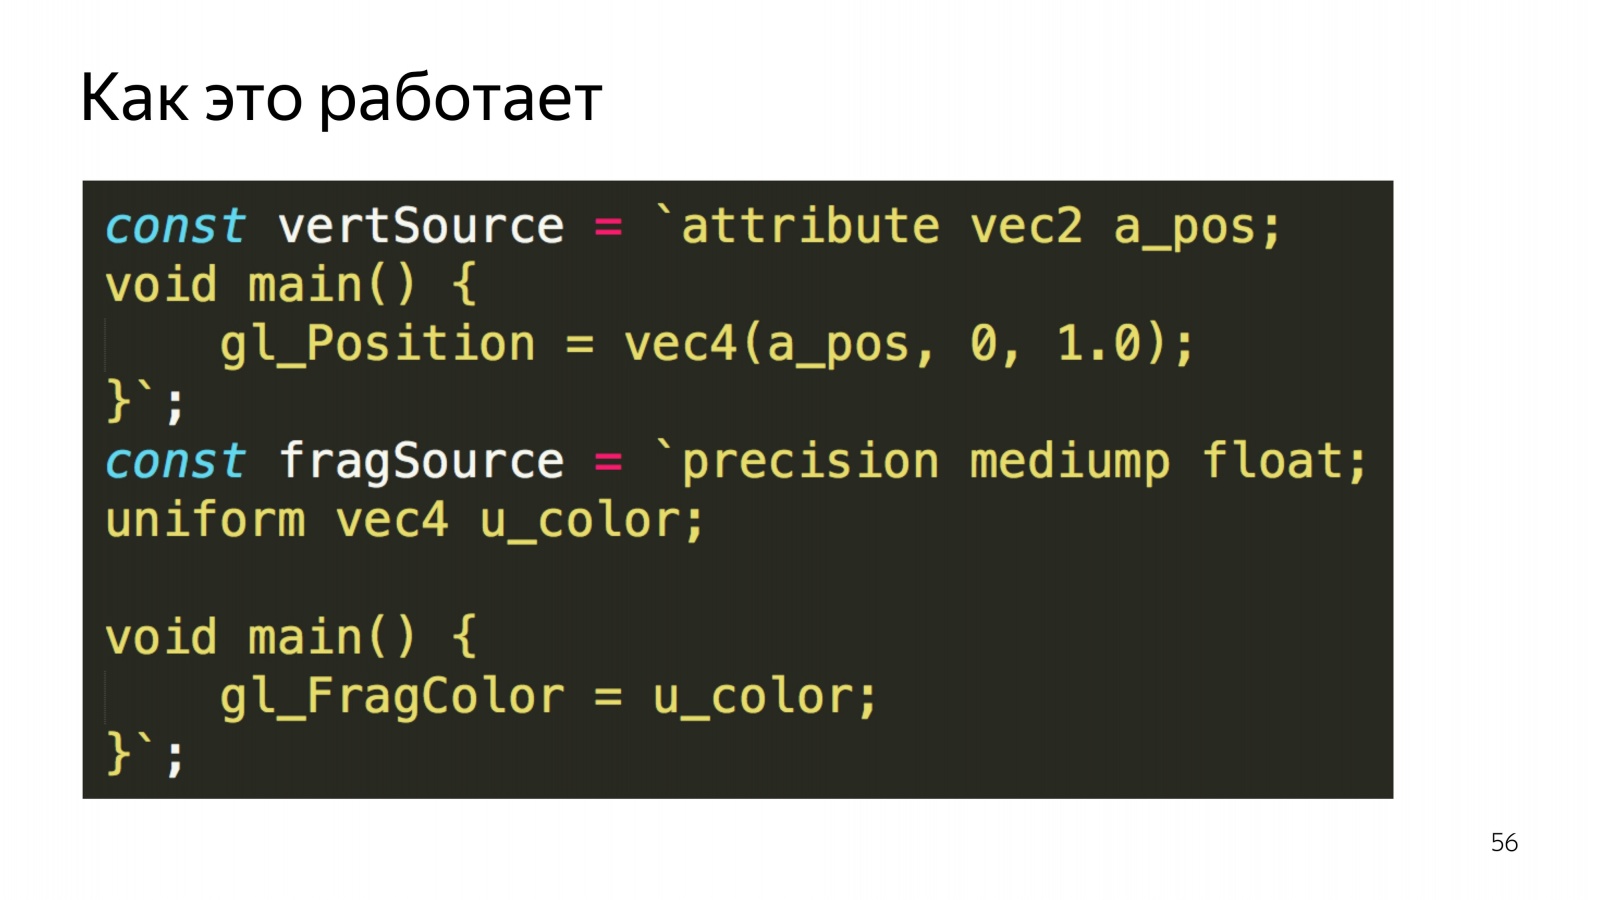Click vec4 on the uniform declaration line
Screen dimensions: 1600x900
point(392,520)
